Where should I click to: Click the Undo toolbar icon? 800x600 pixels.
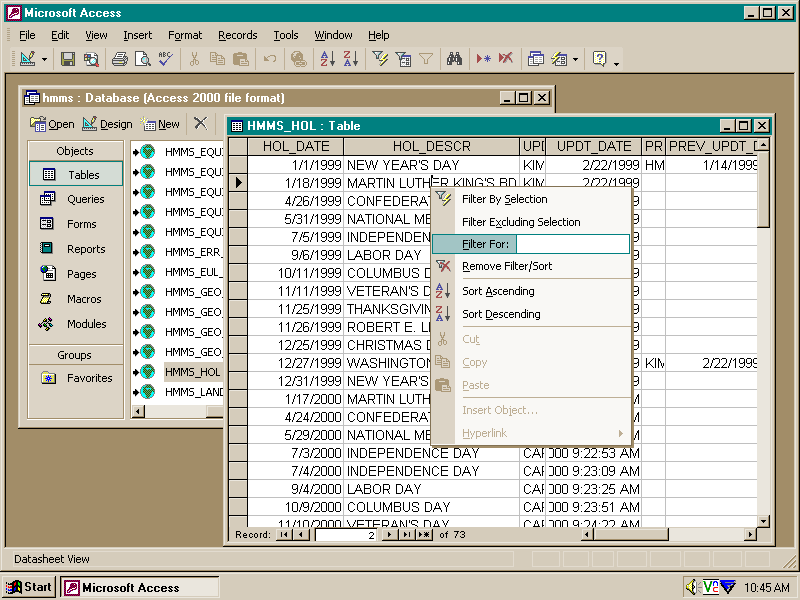[x=269, y=59]
